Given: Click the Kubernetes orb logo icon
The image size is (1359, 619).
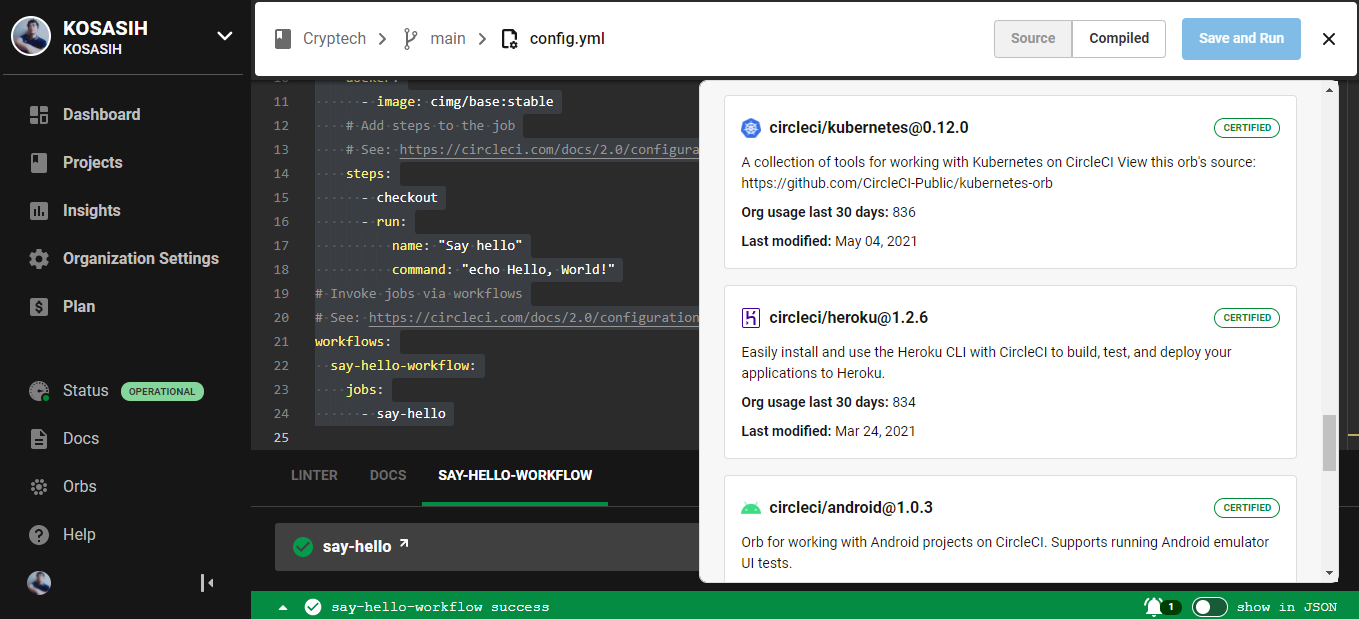Looking at the screenshot, I should pyautogui.click(x=751, y=128).
